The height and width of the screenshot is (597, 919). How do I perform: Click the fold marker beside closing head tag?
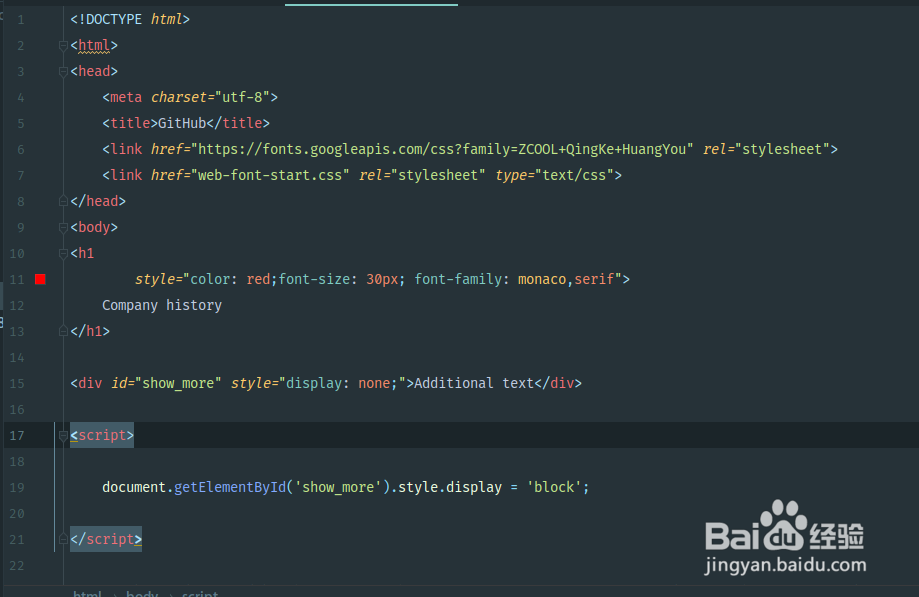63,202
